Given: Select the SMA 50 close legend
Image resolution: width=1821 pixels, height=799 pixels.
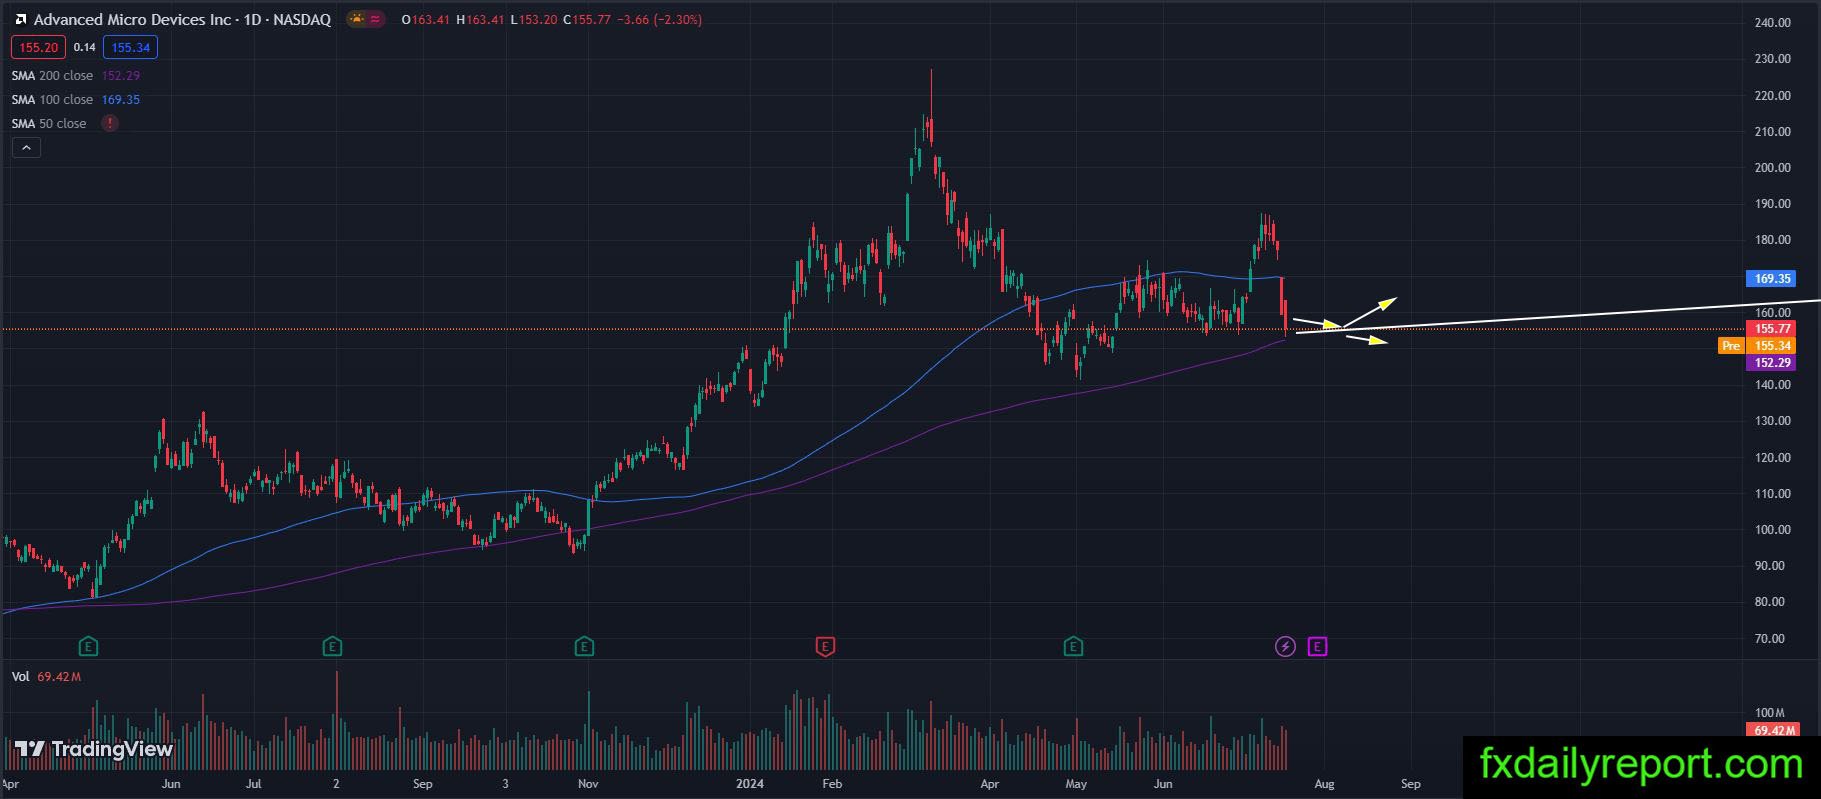Looking at the screenshot, I should [x=49, y=124].
